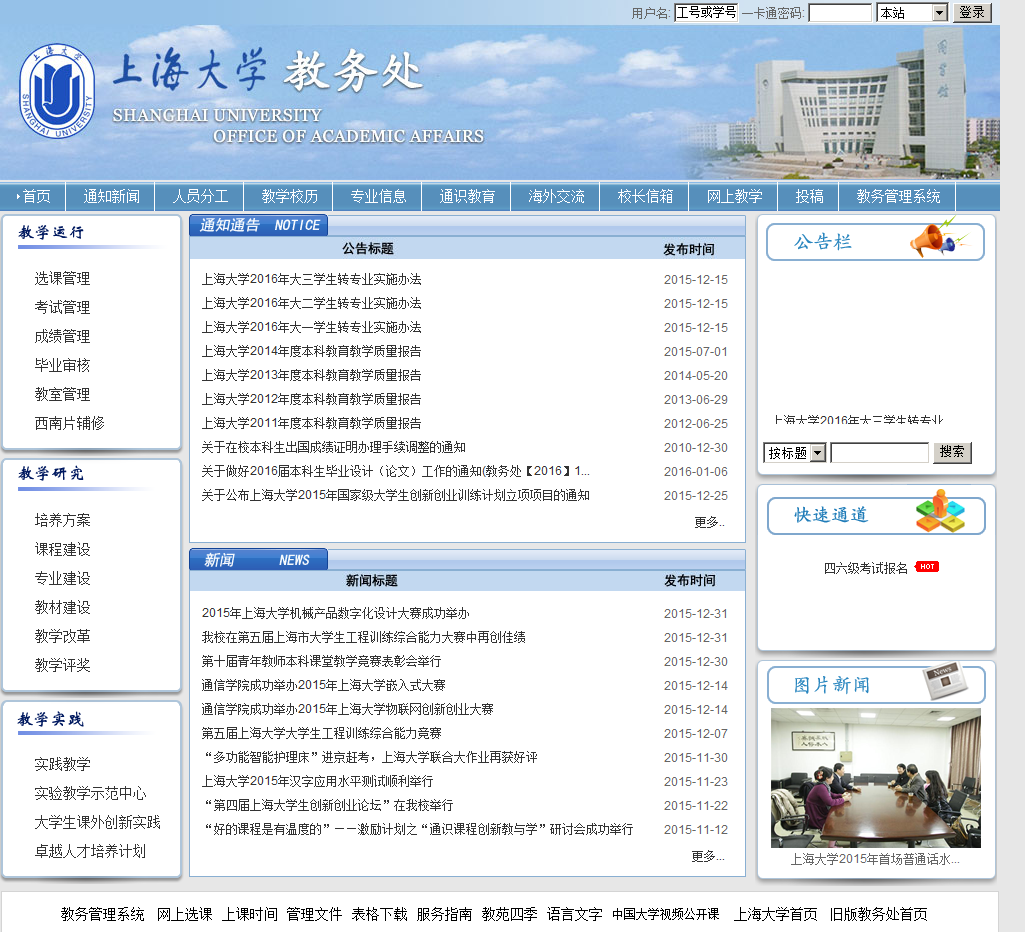Open 通识教育 navigation item
This screenshot has width=1025, height=932.
pyautogui.click(x=467, y=196)
